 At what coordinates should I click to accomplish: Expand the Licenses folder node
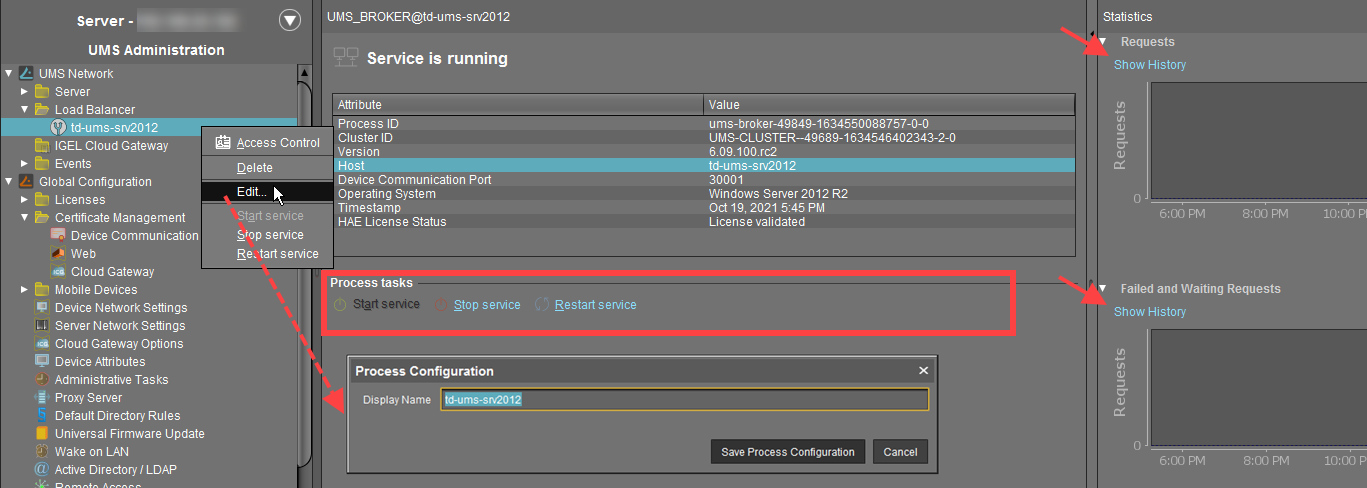tap(26, 200)
